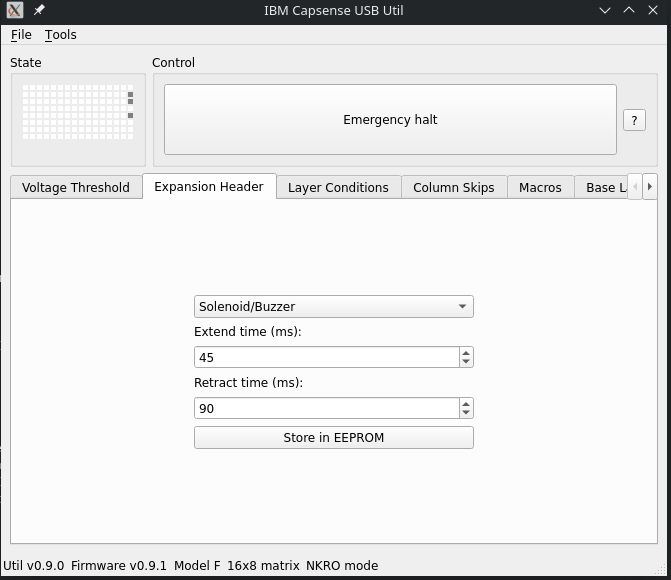Decrease Extend time with down arrow
Screen dimensions: 671x580
(466, 362)
